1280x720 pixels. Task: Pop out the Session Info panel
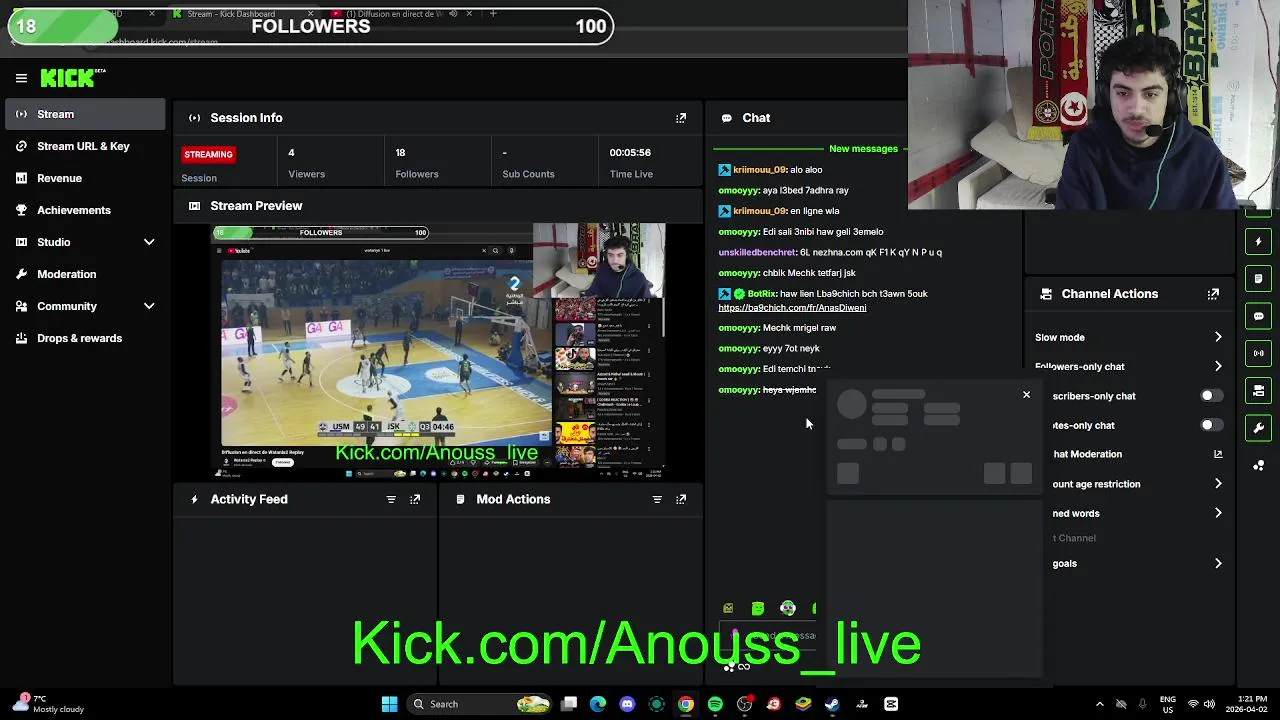point(681,118)
